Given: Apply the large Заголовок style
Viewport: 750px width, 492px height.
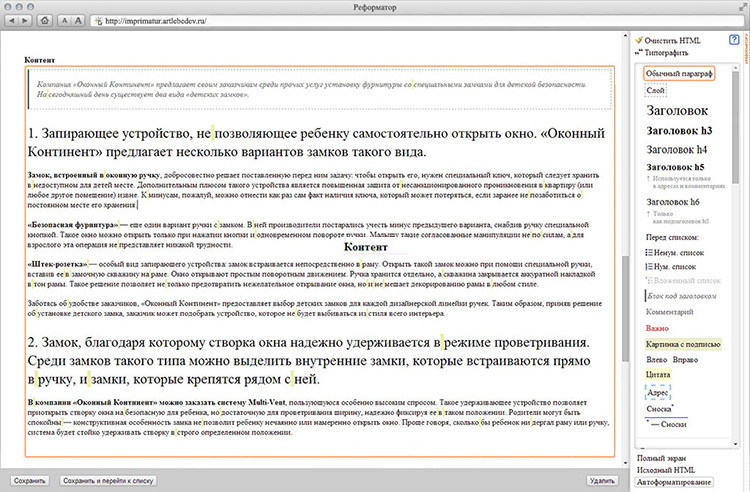Looking at the screenshot, I should click(x=677, y=110).
